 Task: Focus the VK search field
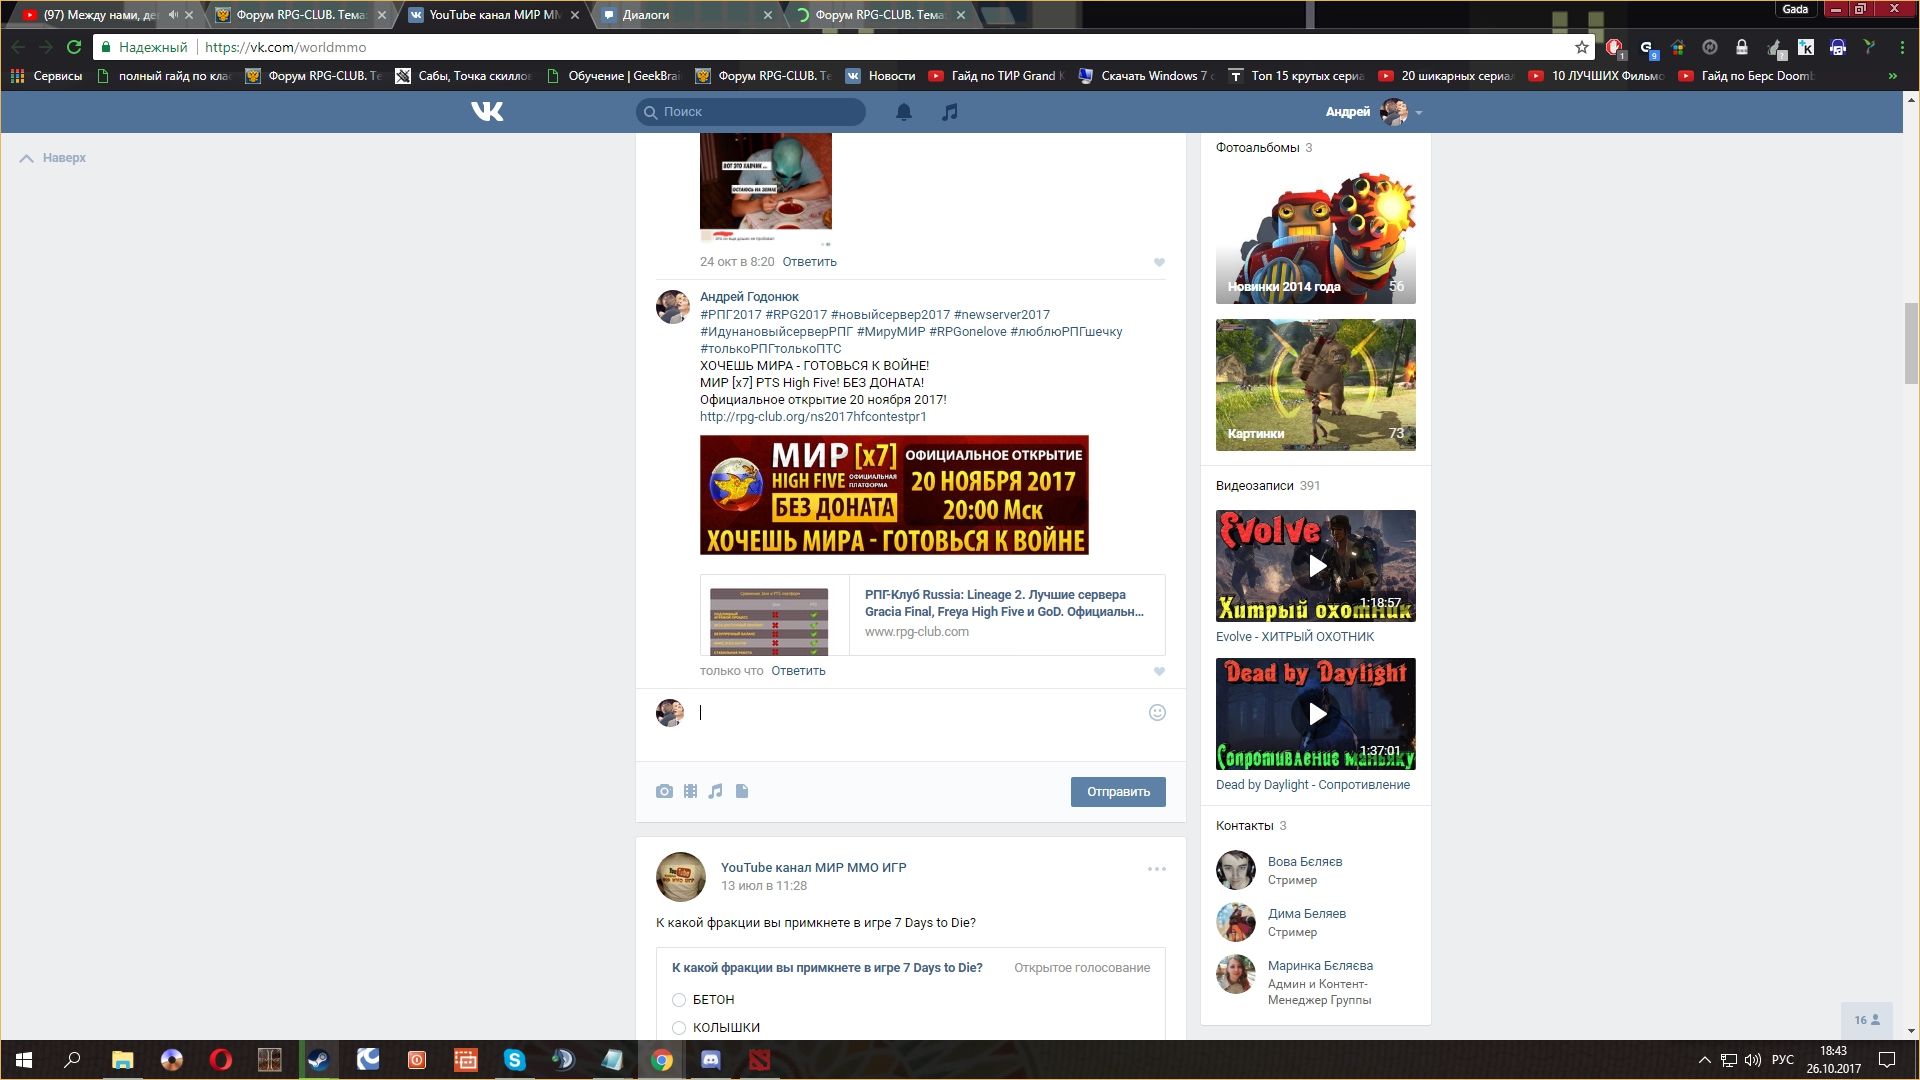coord(750,112)
